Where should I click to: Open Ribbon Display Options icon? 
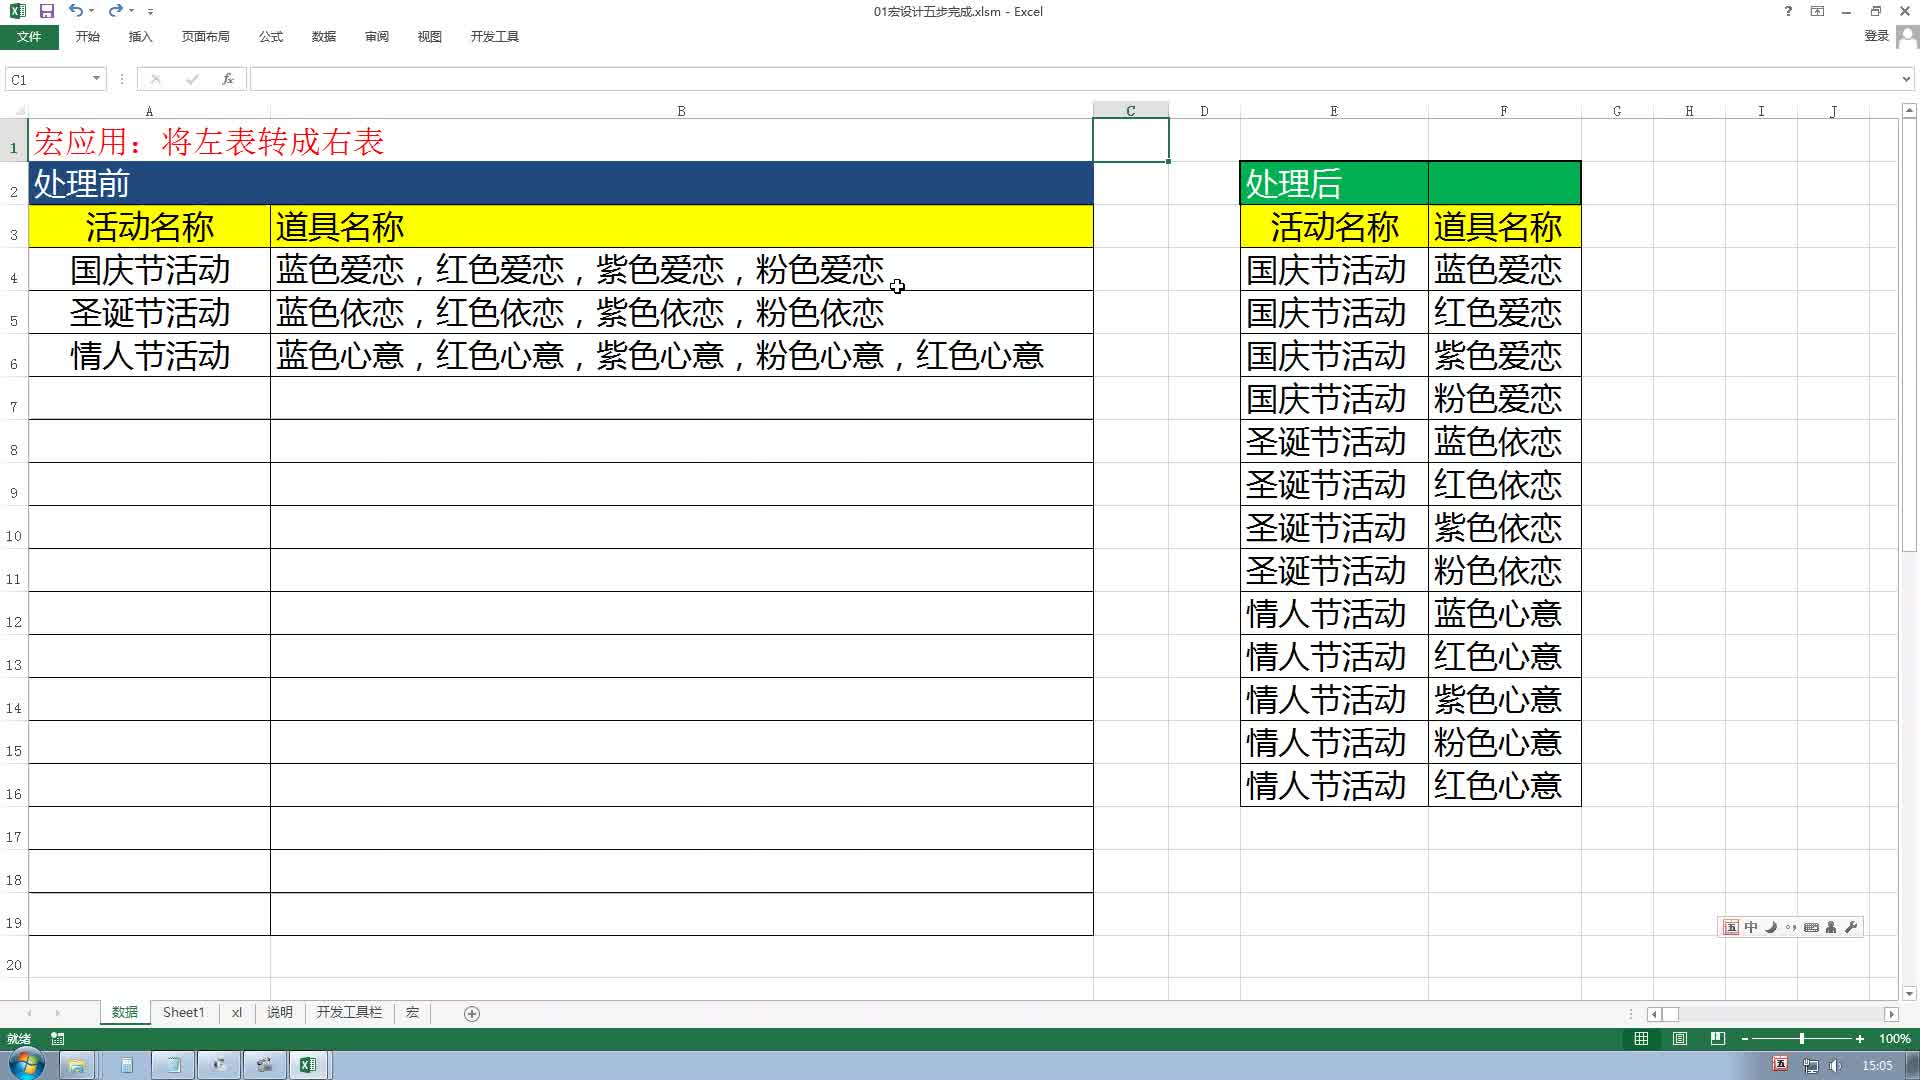pyautogui.click(x=1817, y=11)
